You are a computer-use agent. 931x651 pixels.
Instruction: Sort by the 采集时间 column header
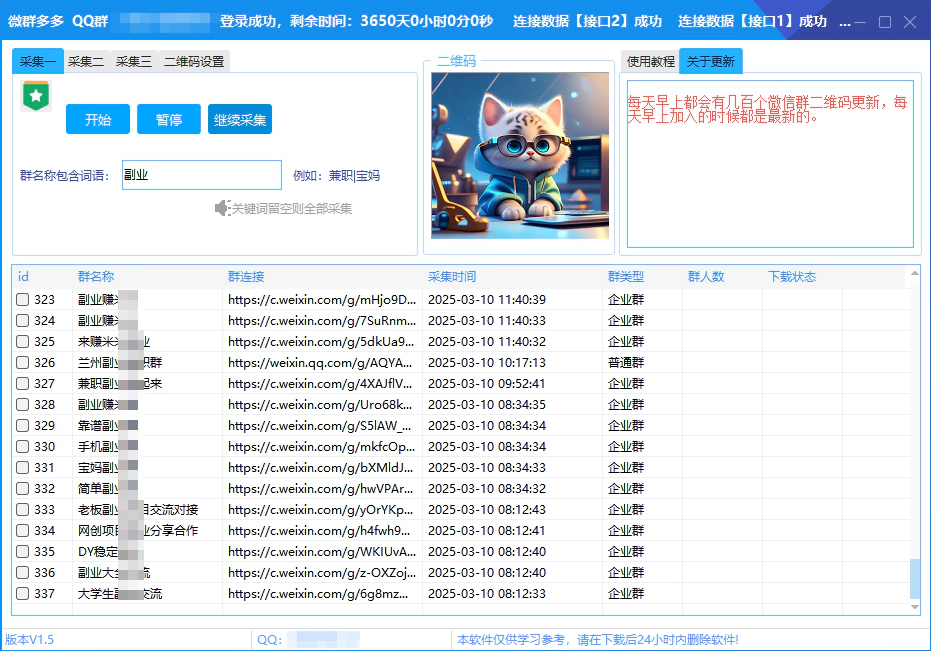pyautogui.click(x=452, y=277)
